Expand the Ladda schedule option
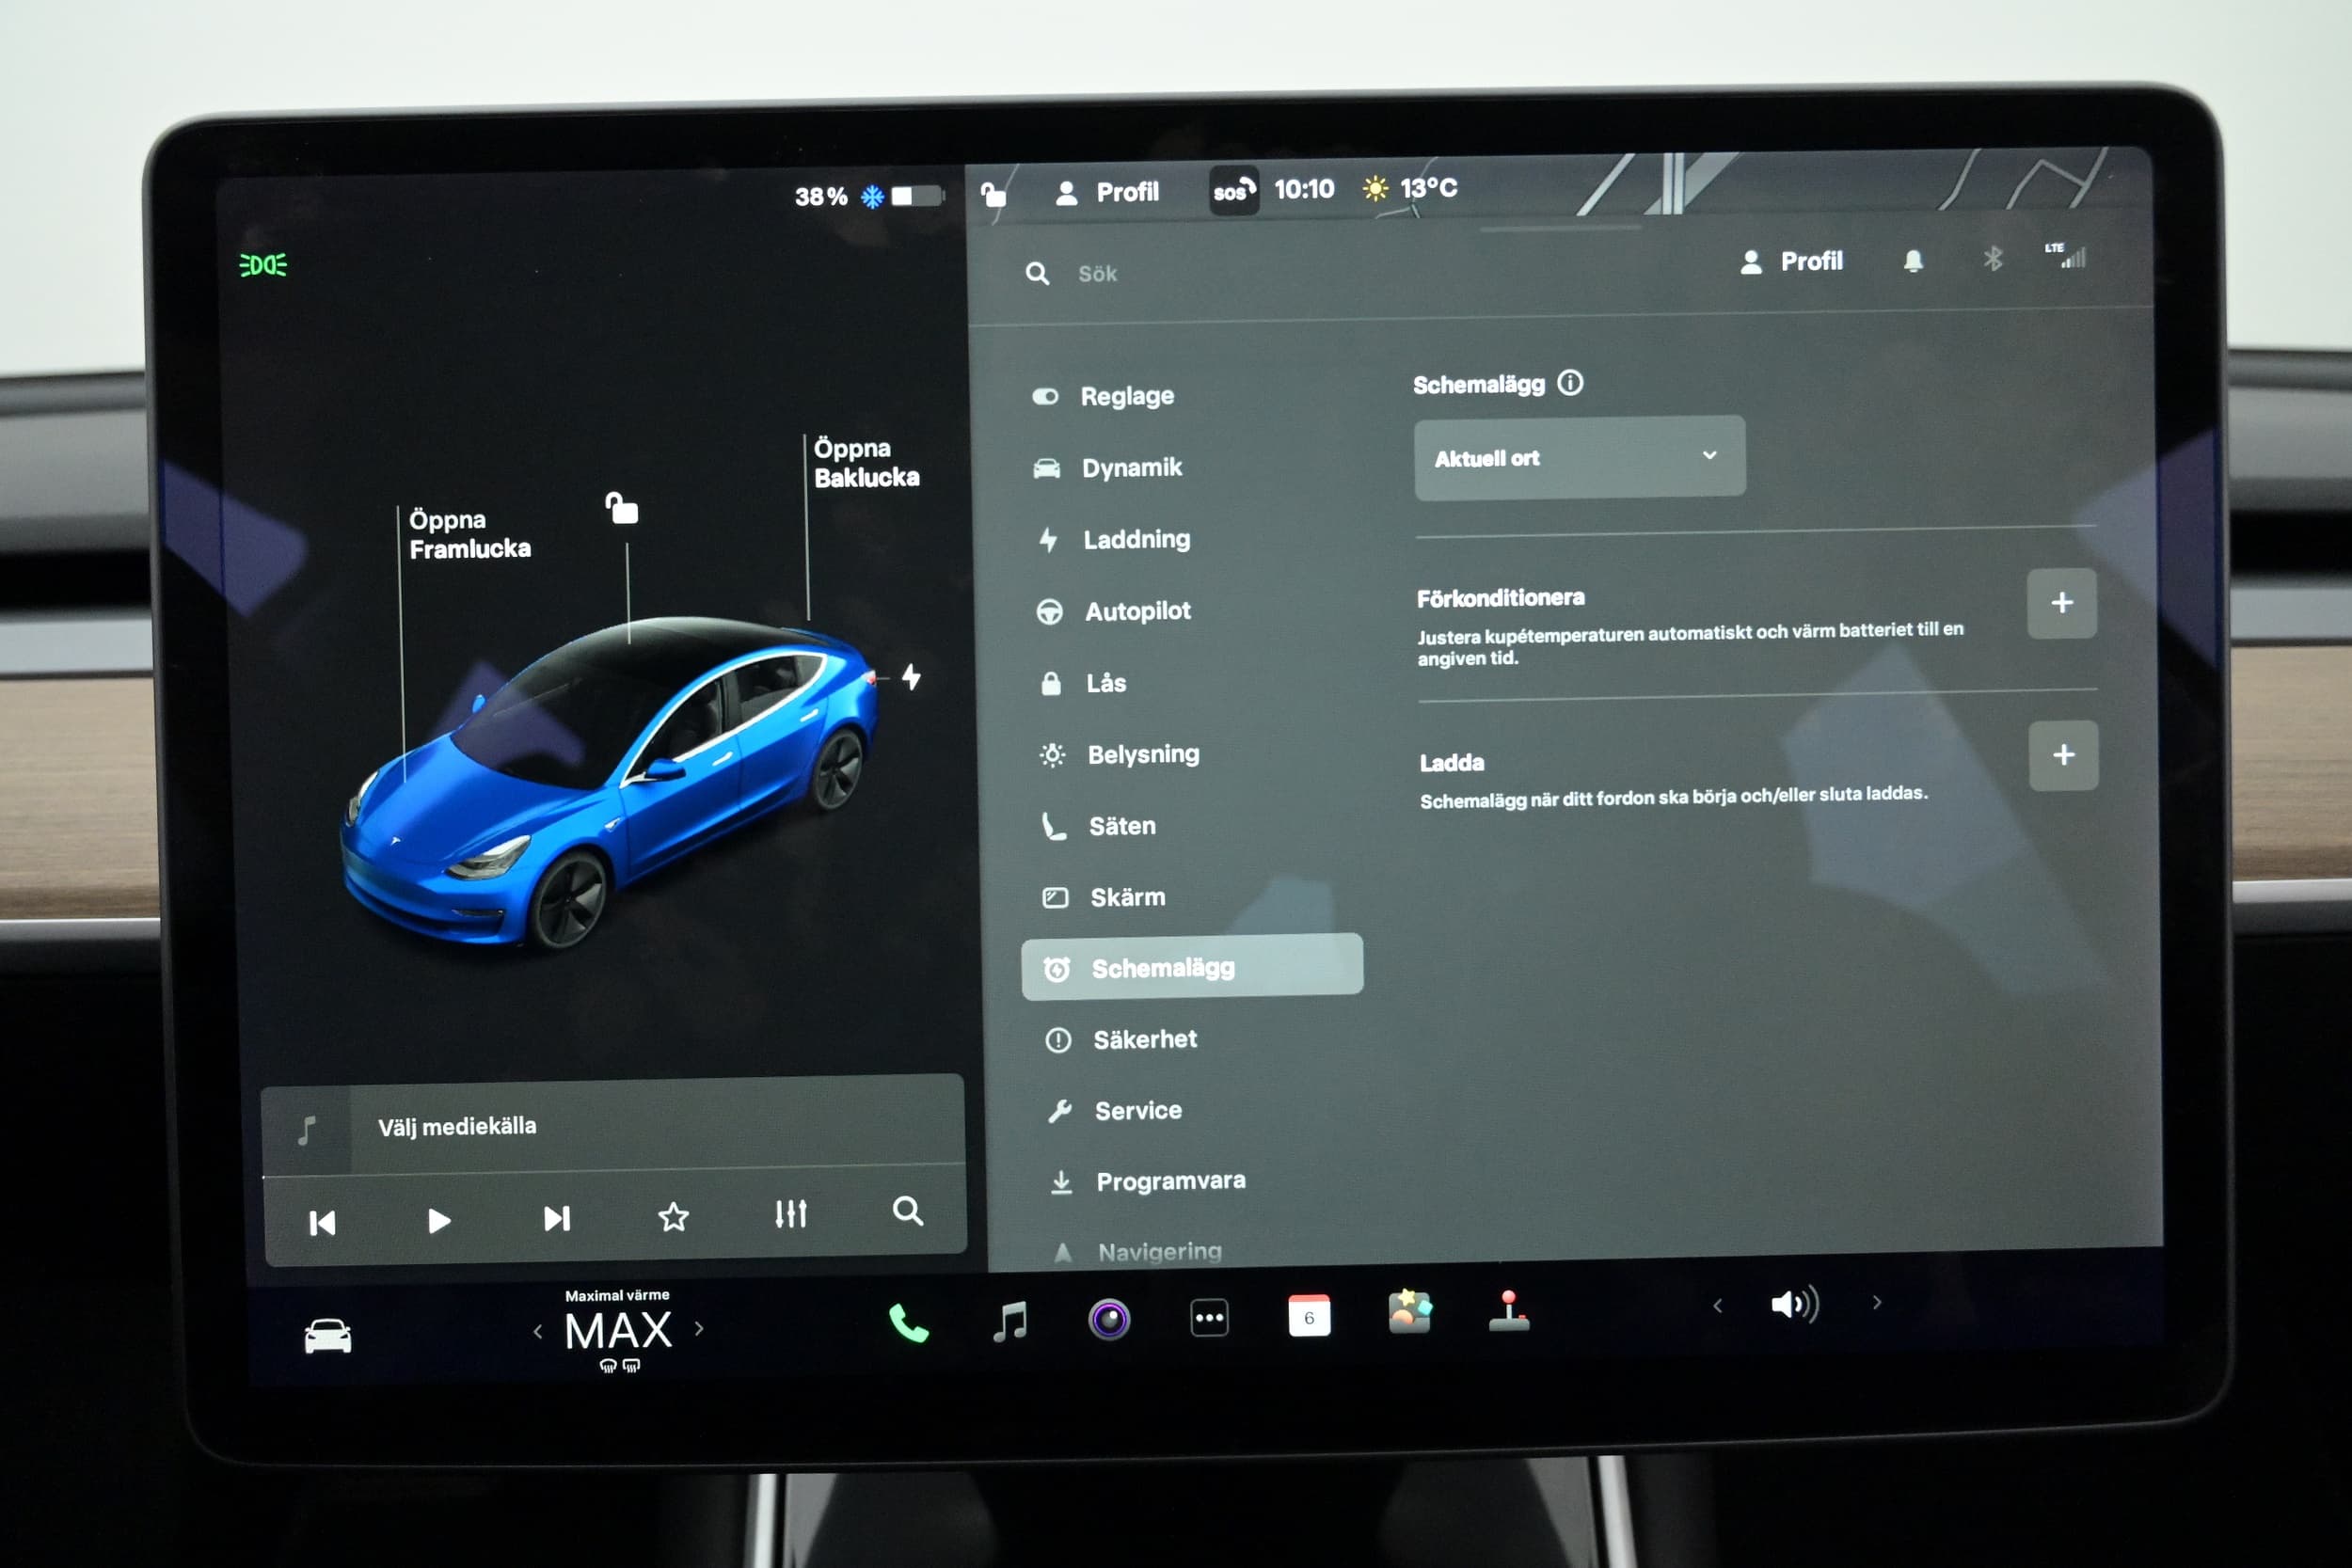Screen dimensions: 2352x1568 pyautogui.click(x=2061, y=756)
